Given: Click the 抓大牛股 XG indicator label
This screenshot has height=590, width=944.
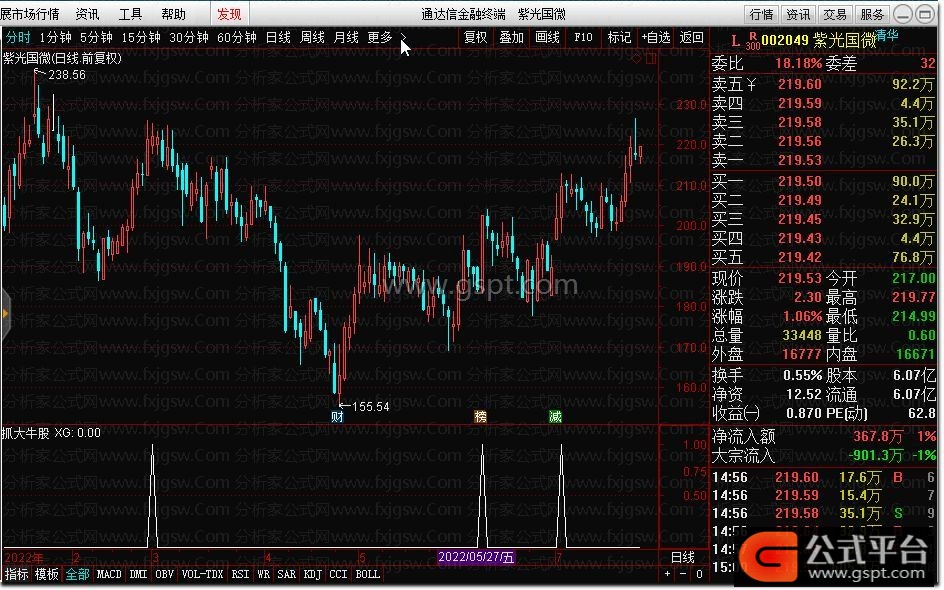Looking at the screenshot, I should click(x=51, y=433).
